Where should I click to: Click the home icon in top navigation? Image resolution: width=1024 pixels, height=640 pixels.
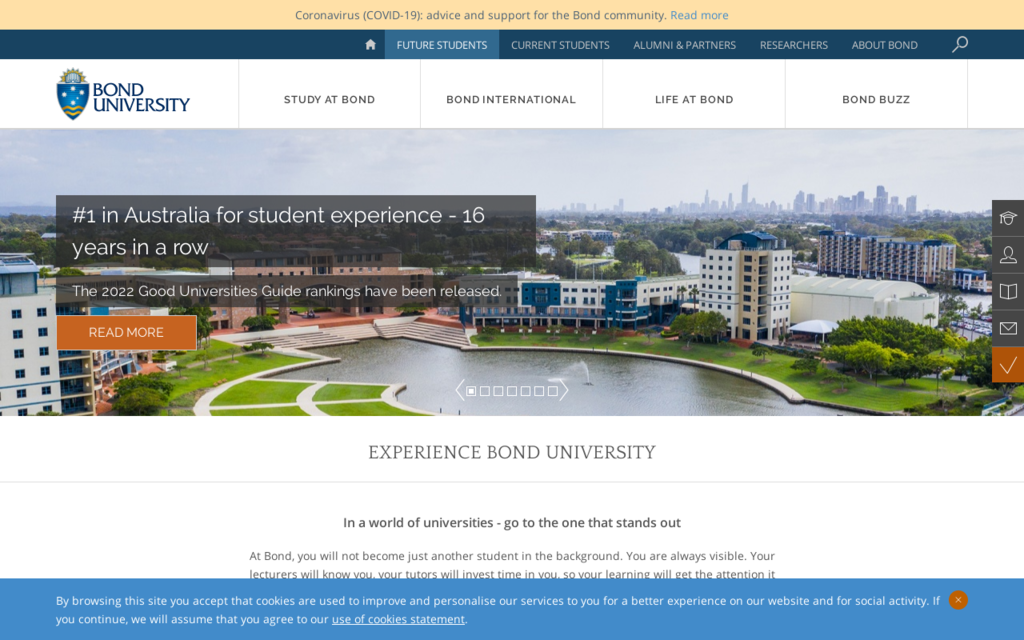tap(370, 45)
